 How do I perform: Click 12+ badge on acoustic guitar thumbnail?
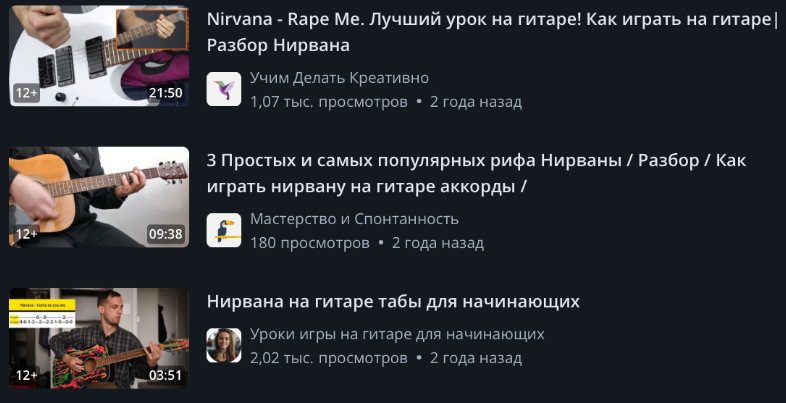click(27, 234)
